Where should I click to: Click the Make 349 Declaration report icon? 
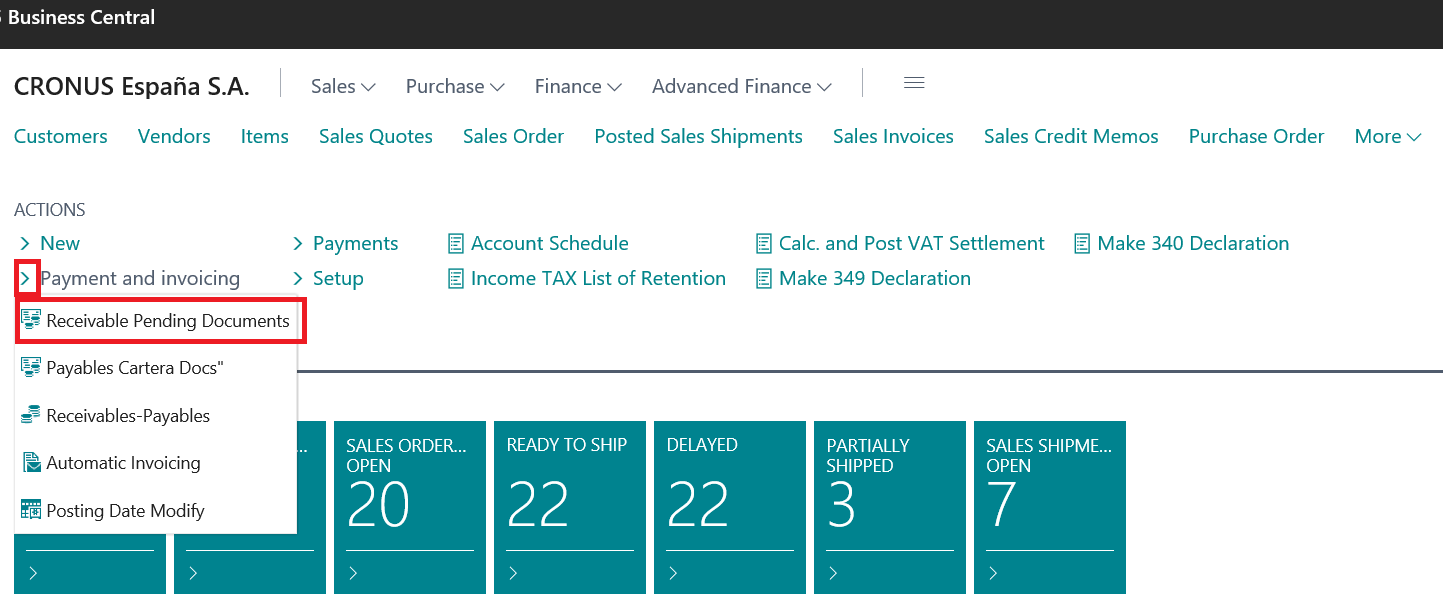pyautogui.click(x=764, y=278)
